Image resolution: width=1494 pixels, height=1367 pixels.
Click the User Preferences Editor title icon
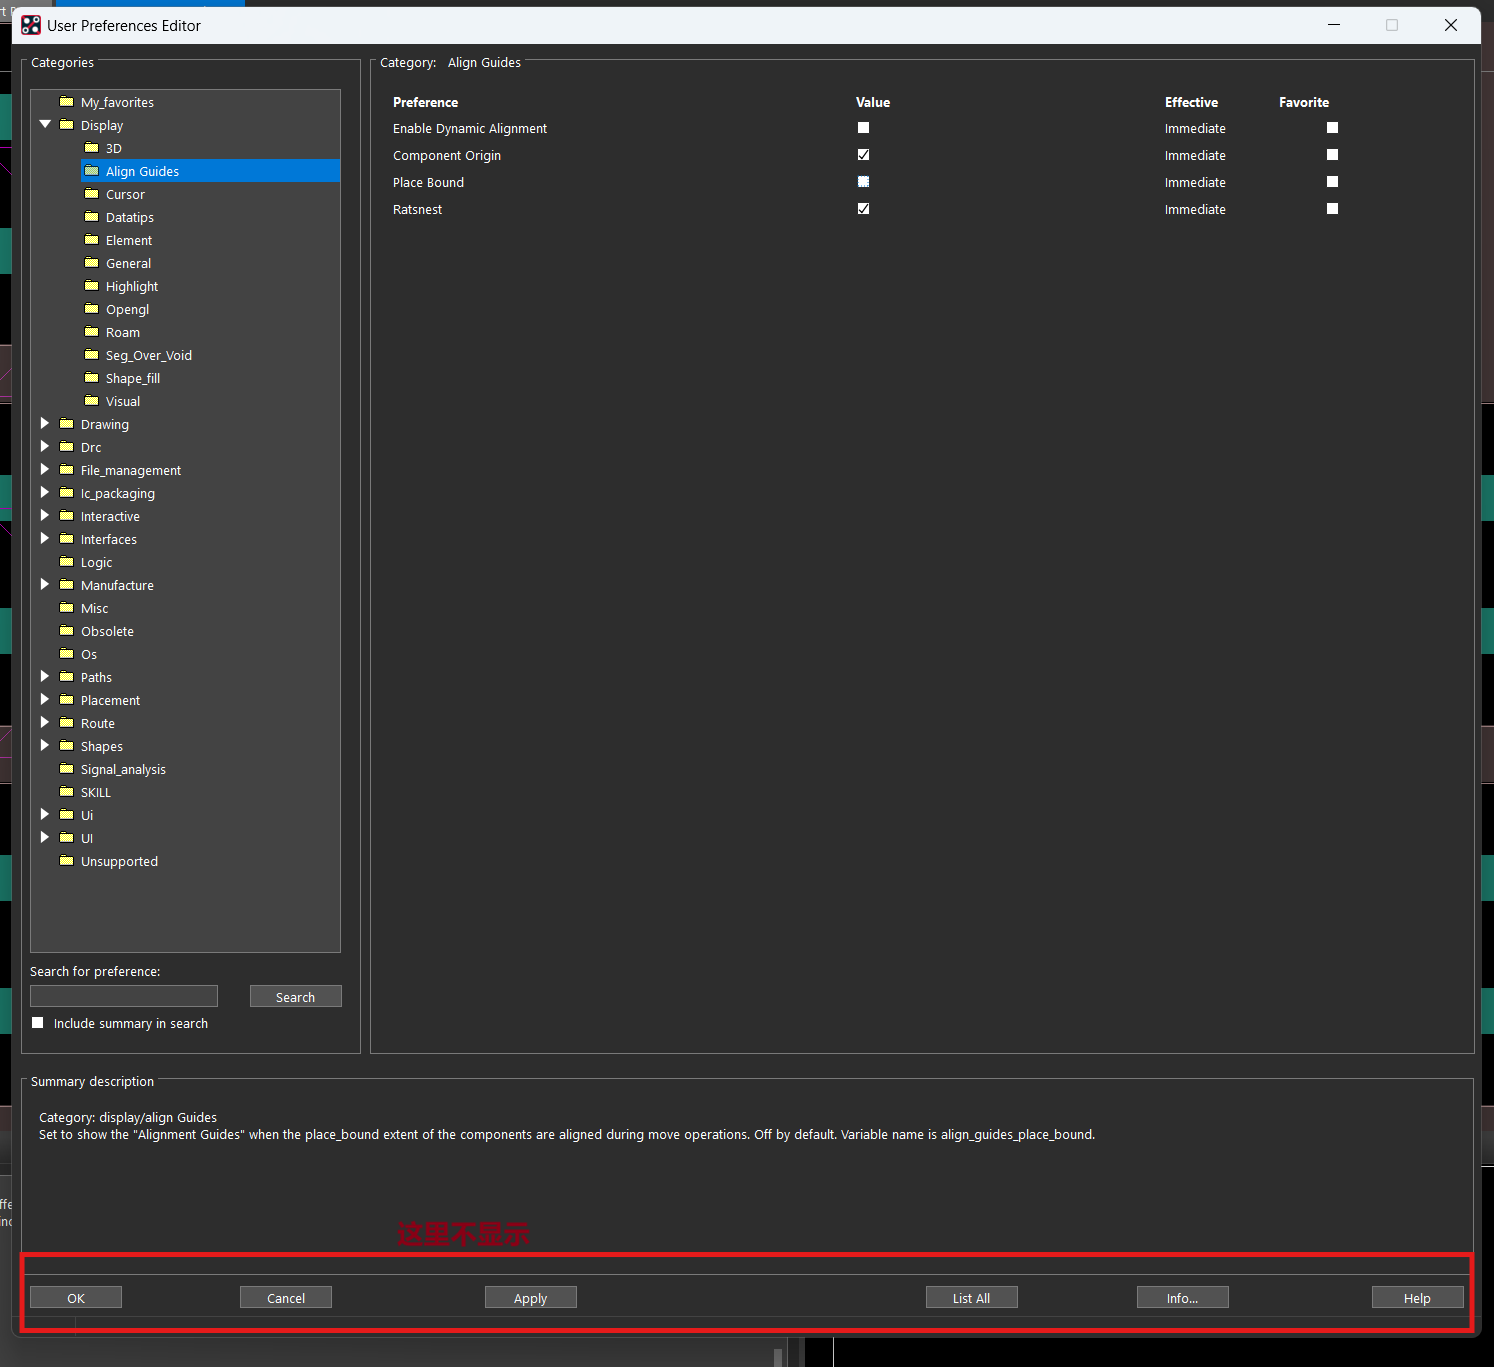tap(31, 25)
